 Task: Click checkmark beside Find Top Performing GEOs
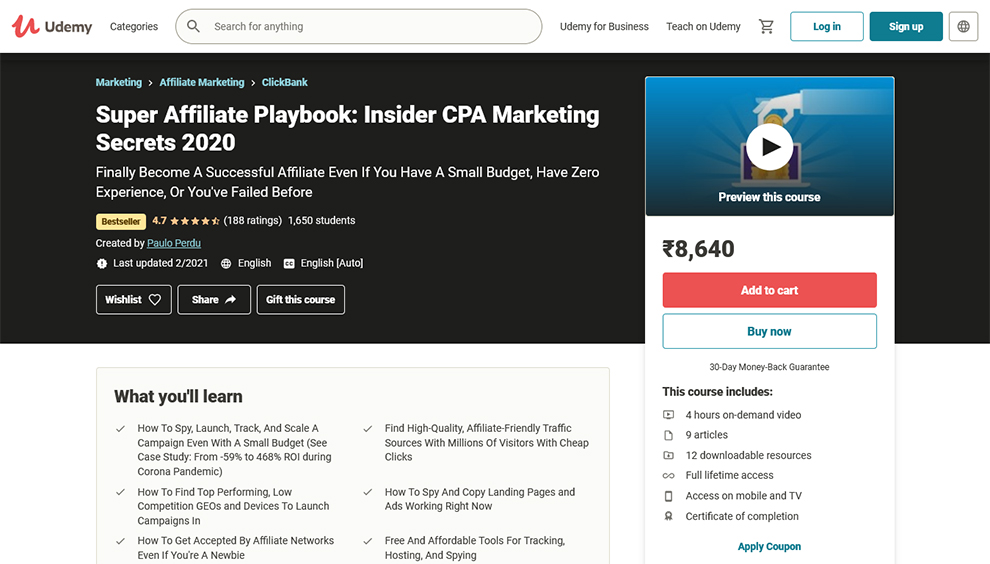(x=120, y=492)
